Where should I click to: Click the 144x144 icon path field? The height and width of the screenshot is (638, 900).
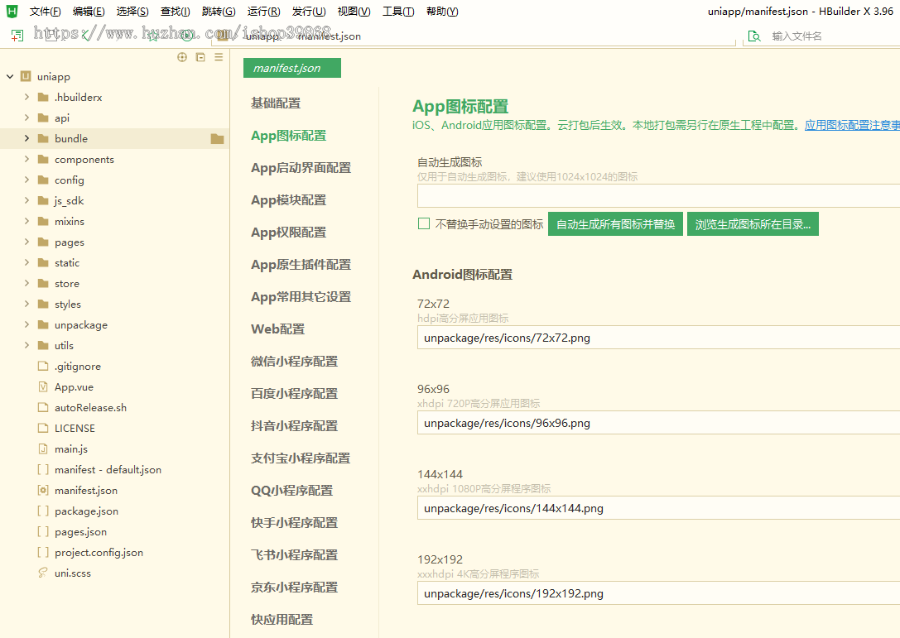pos(658,508)
